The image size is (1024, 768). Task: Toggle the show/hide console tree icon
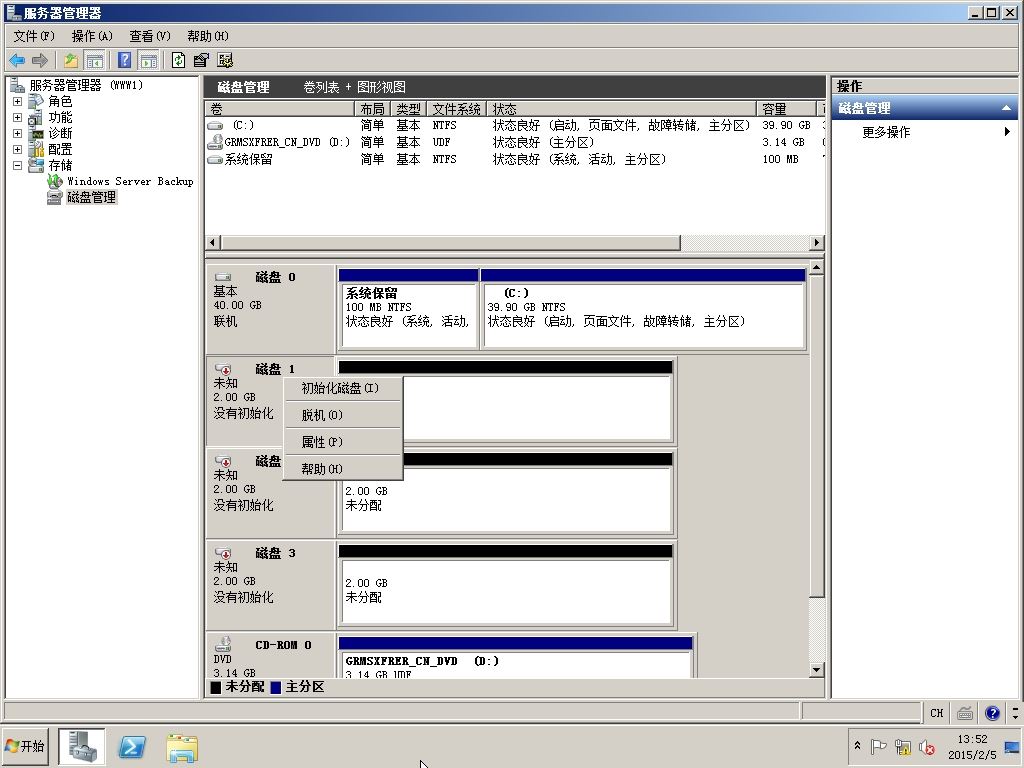(x=95, y=61)
